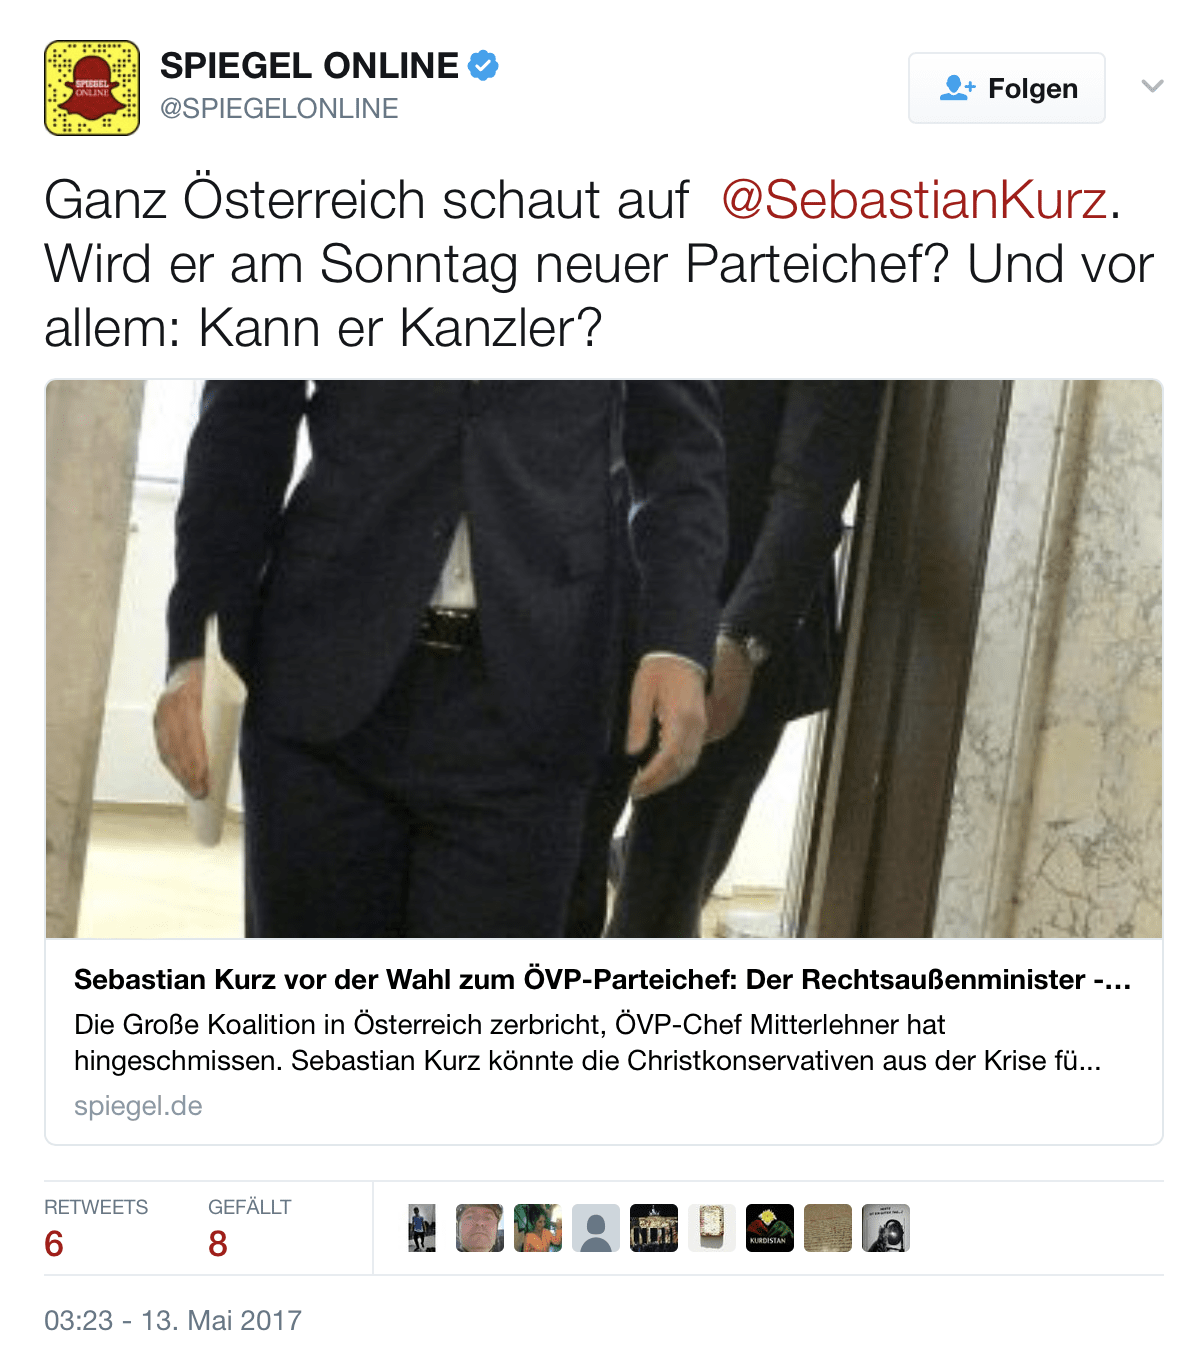Open the SPIEGEL ONLINE Snapchat-style avatar
Image resolution: width=1196 pixels, height=1360 pixels.
[92, 88]
